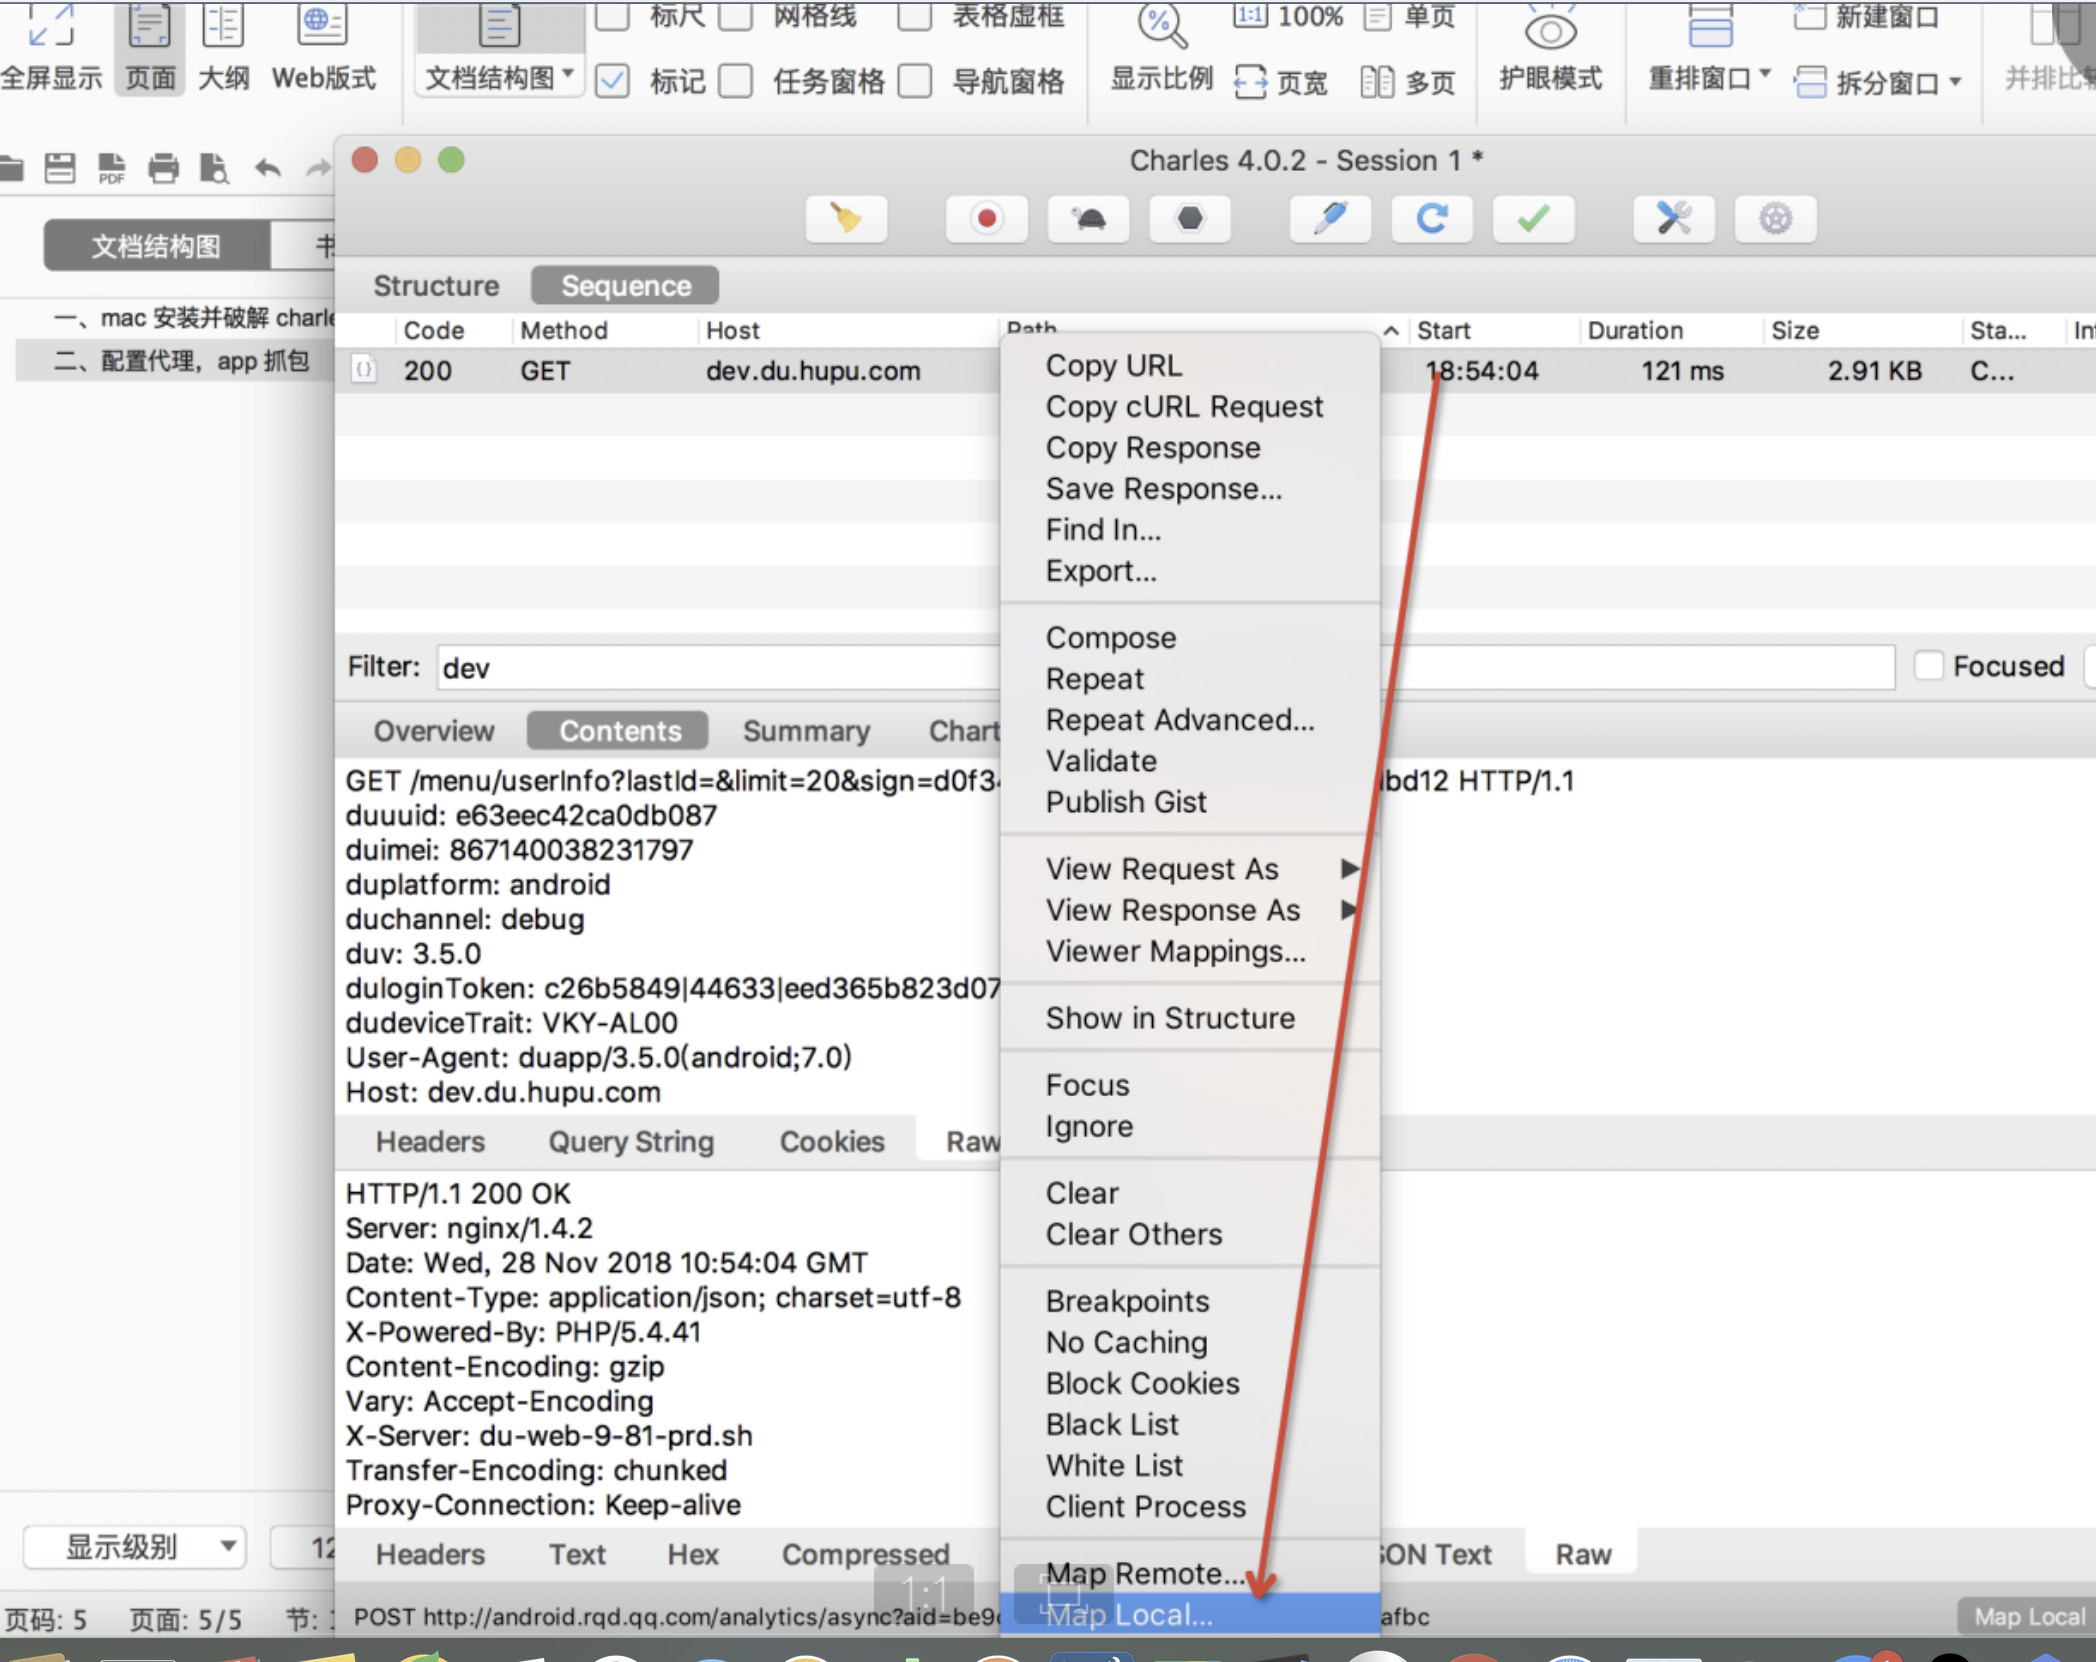The width and height of the screenshot is (2096, 1662).
Task: Expand the View Response As submenu
Action: pyautogui.click(x=1190, y=910)
